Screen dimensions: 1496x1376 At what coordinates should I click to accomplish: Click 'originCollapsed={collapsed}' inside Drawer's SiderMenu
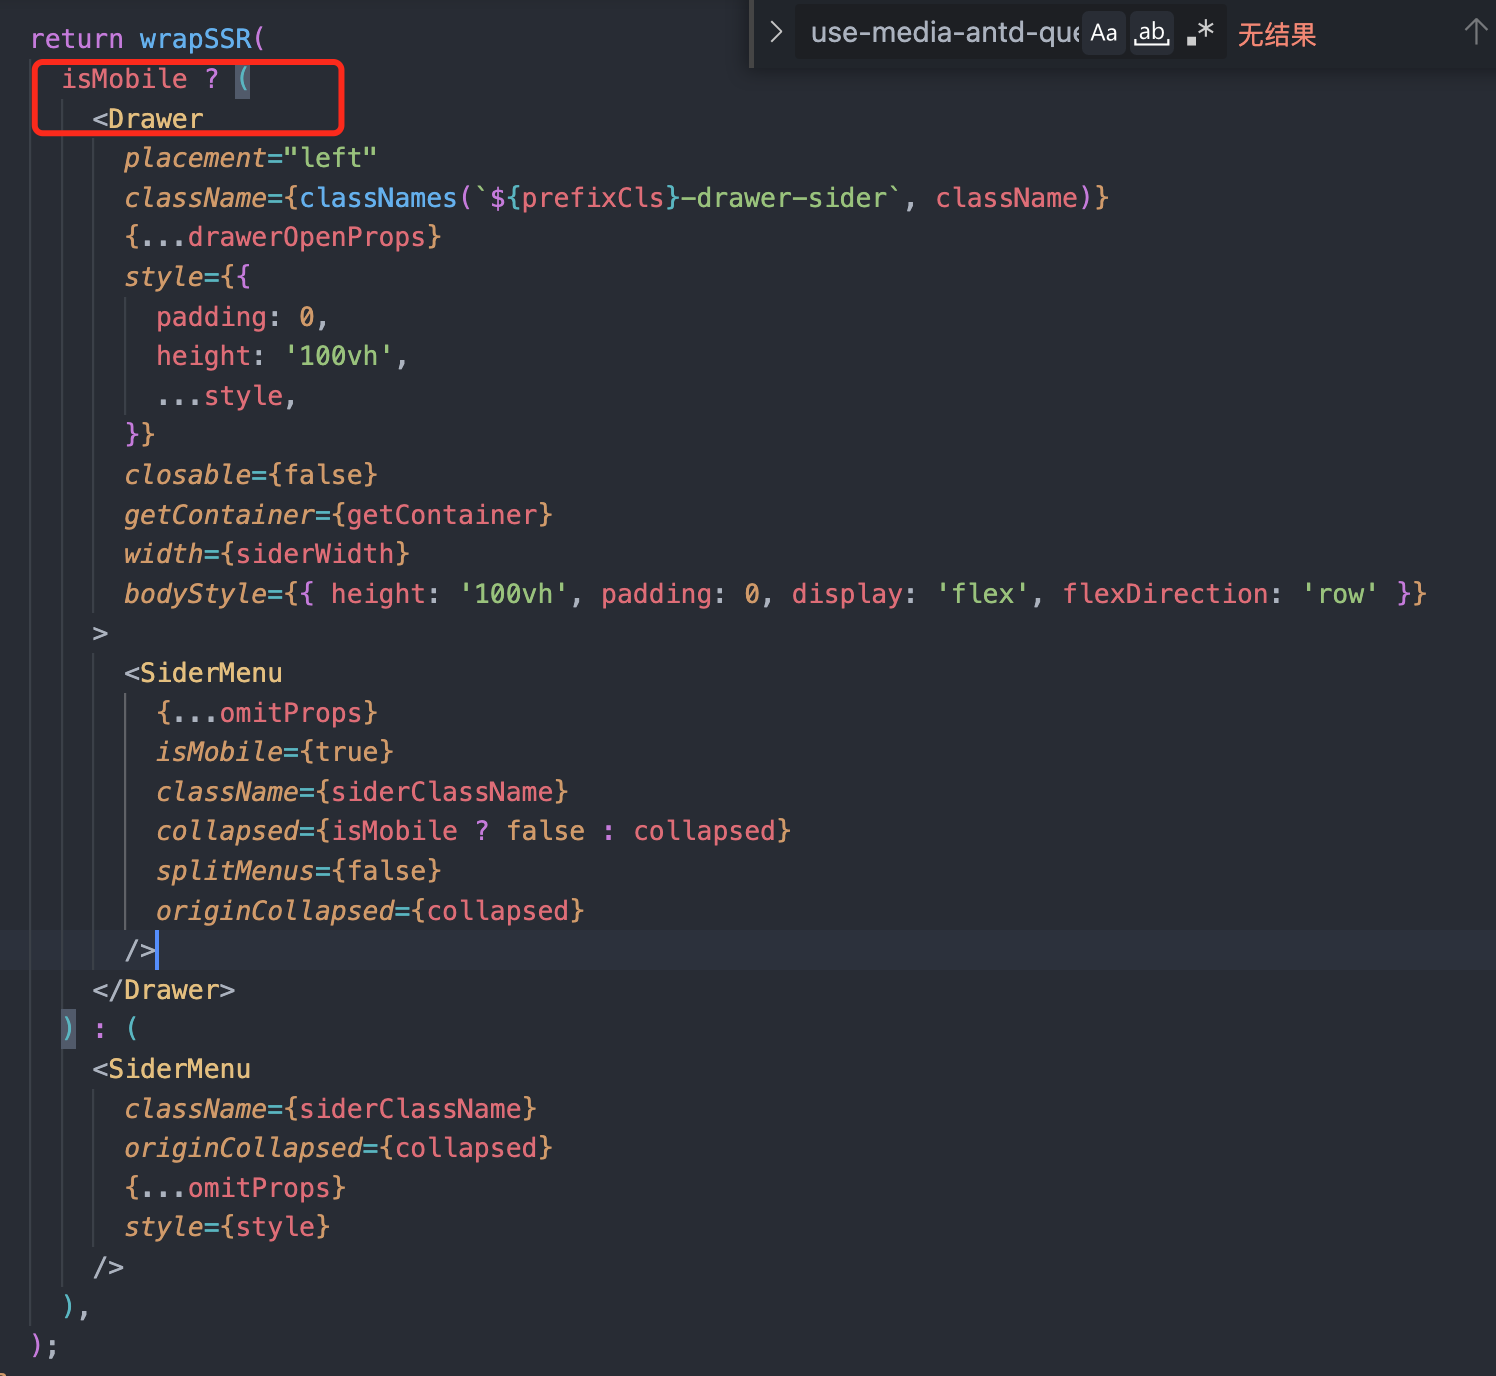[x=370, y=911]
